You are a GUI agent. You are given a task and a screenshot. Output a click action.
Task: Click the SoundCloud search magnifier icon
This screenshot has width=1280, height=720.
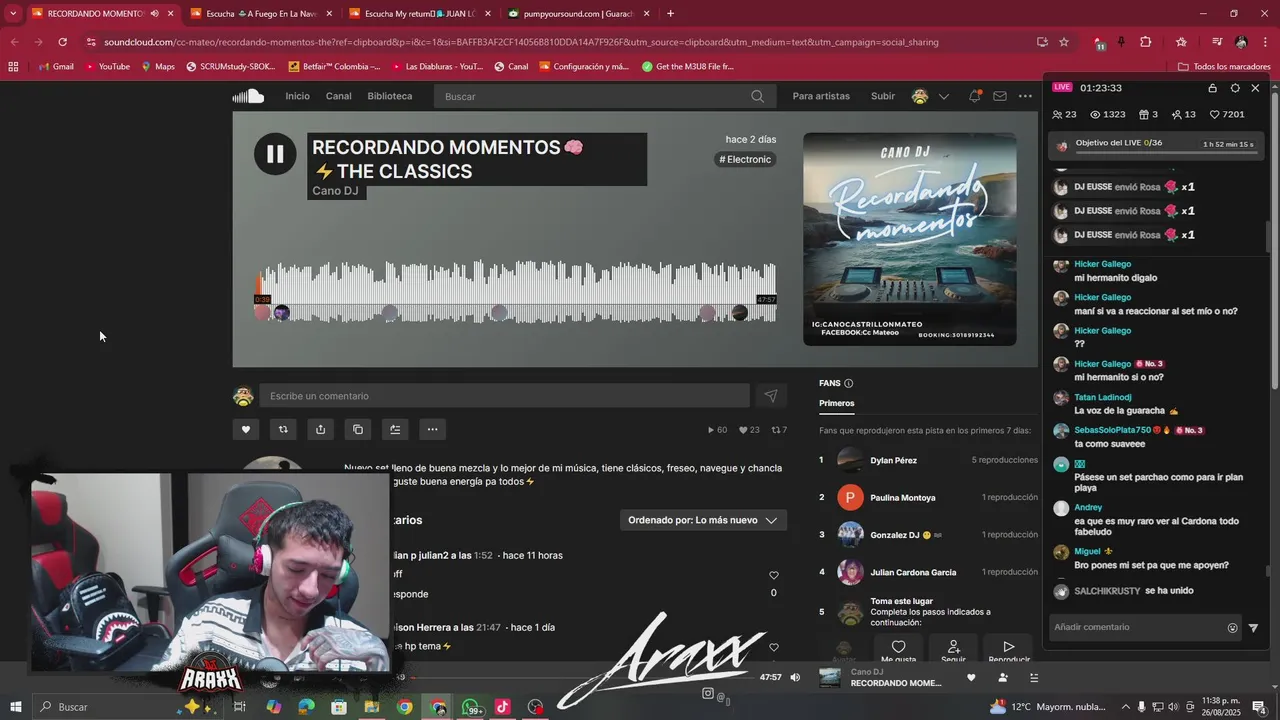(x=757, y=96)
